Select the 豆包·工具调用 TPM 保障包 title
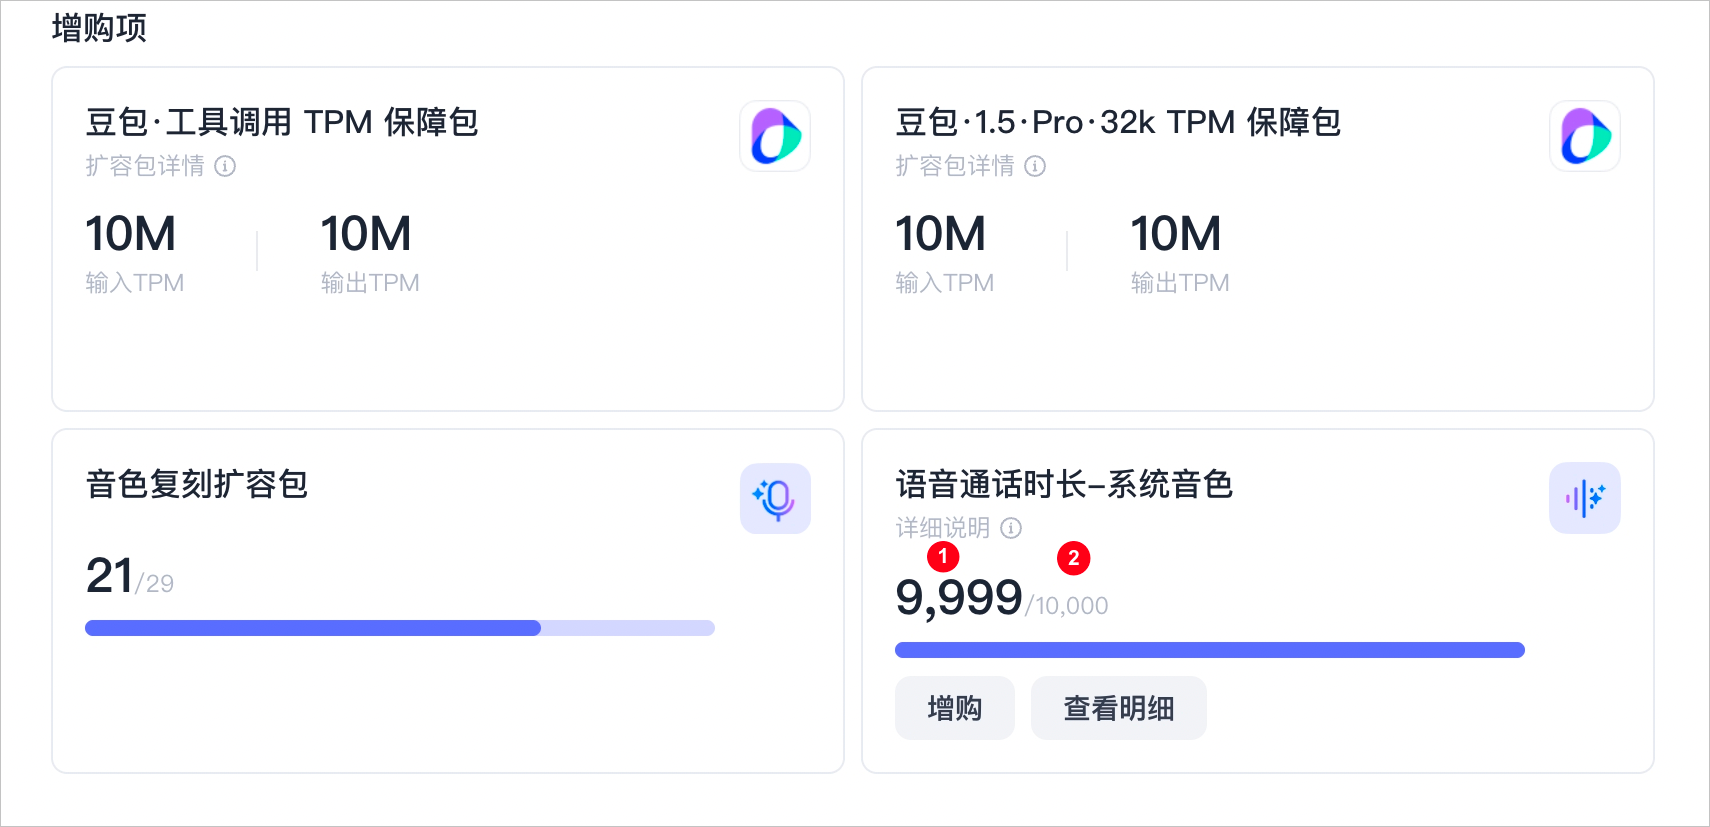1710x827 pixels. pyautogui.click(x=282, y=122)
